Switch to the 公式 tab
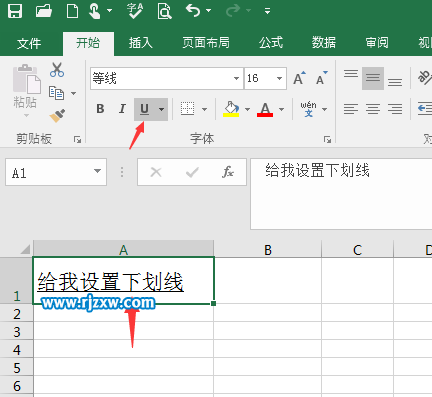The image size is (432, 397). tap(271, 43)
